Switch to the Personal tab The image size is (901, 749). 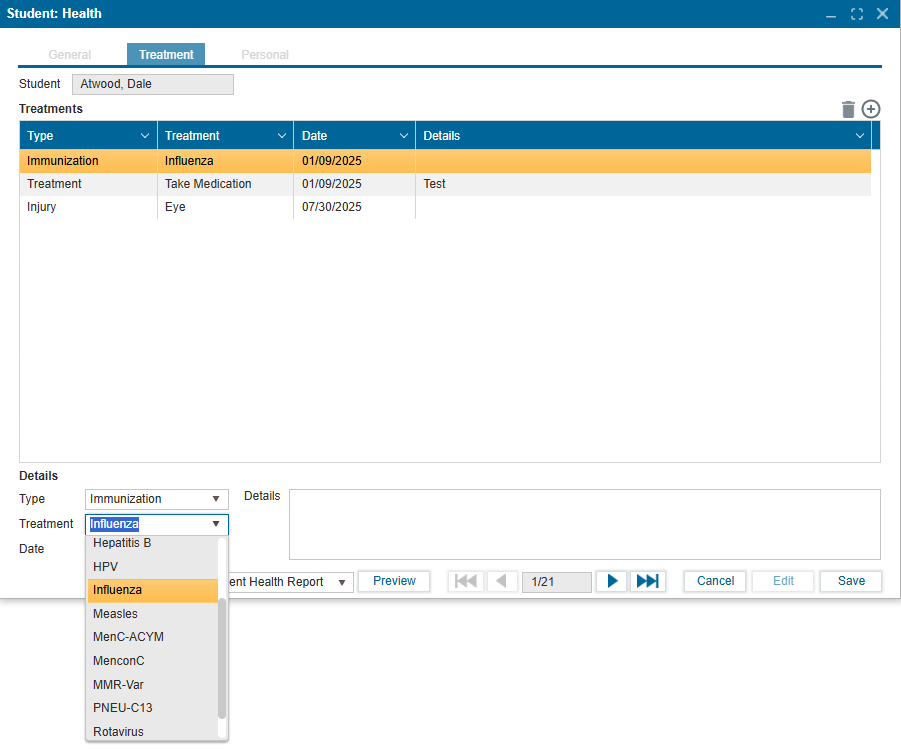point(265,55)
